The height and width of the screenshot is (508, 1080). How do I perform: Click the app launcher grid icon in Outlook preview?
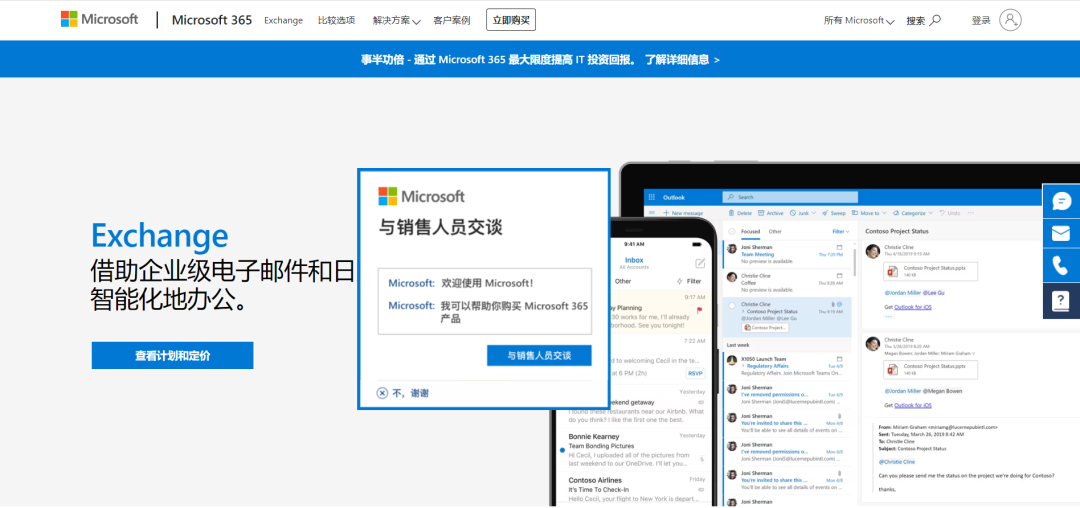point(652,197)
